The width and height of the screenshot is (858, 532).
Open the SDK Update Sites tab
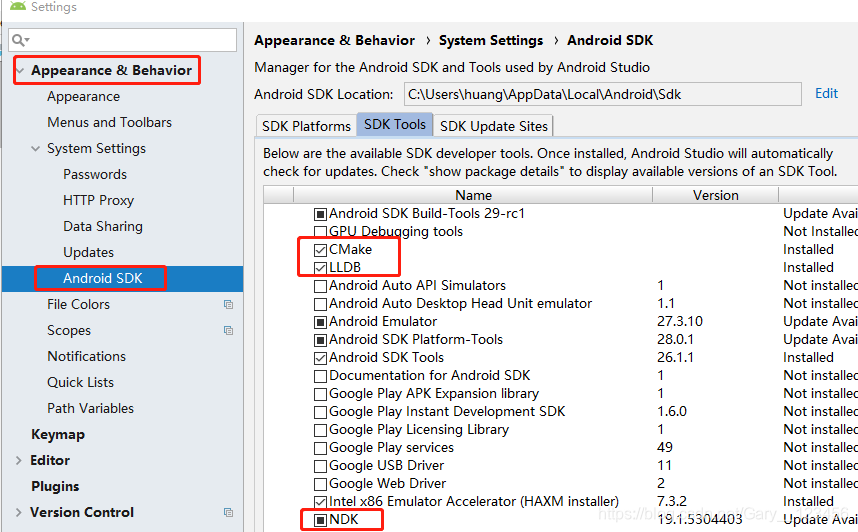494,126
